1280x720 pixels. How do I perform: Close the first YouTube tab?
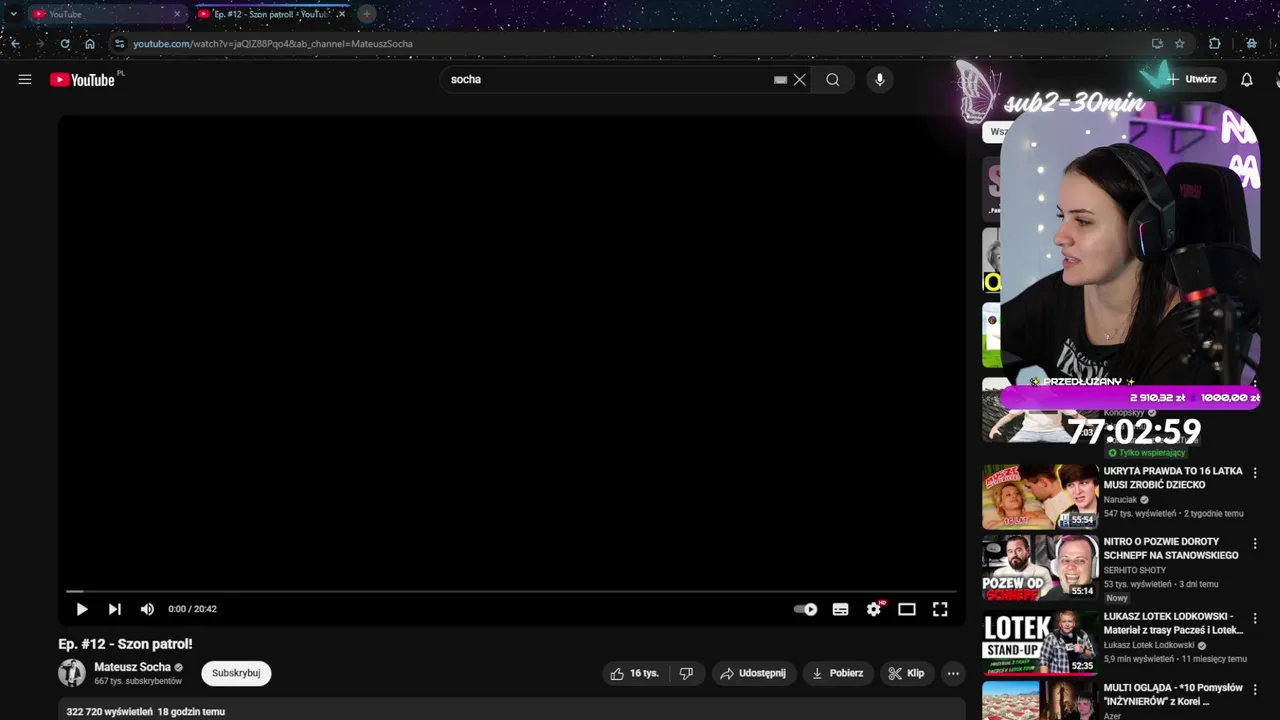[x=177, y=14]
